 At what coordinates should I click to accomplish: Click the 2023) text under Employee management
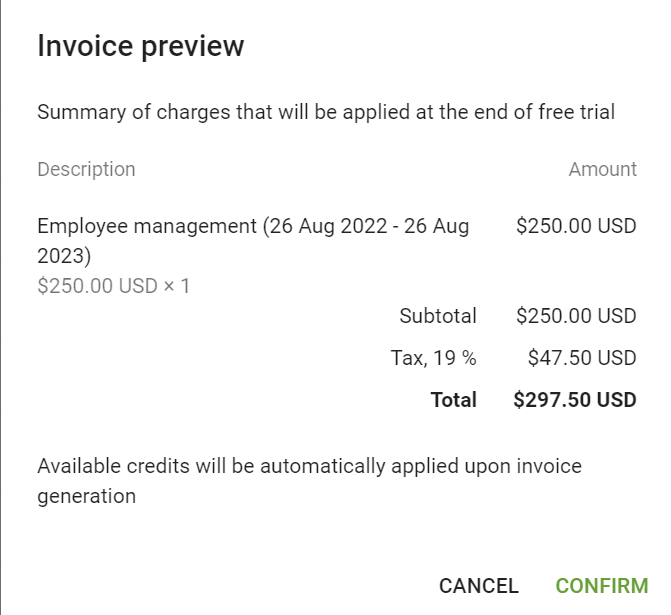64,255
